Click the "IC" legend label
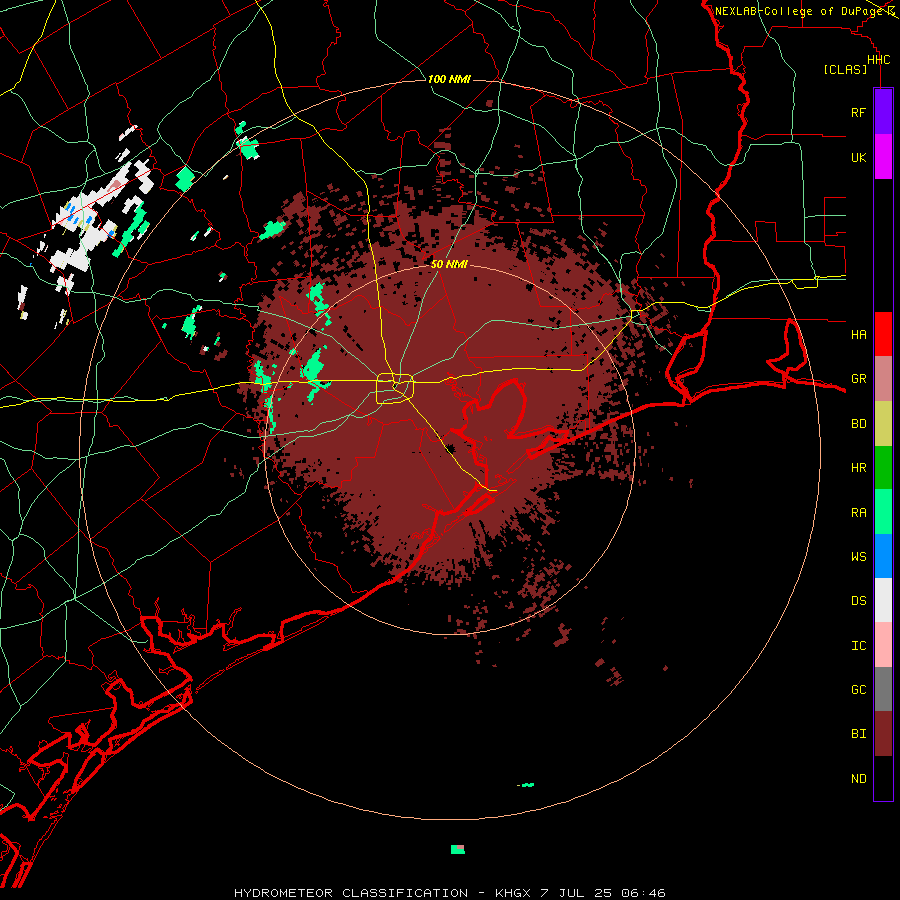900x900 pixels. [858, 646]
